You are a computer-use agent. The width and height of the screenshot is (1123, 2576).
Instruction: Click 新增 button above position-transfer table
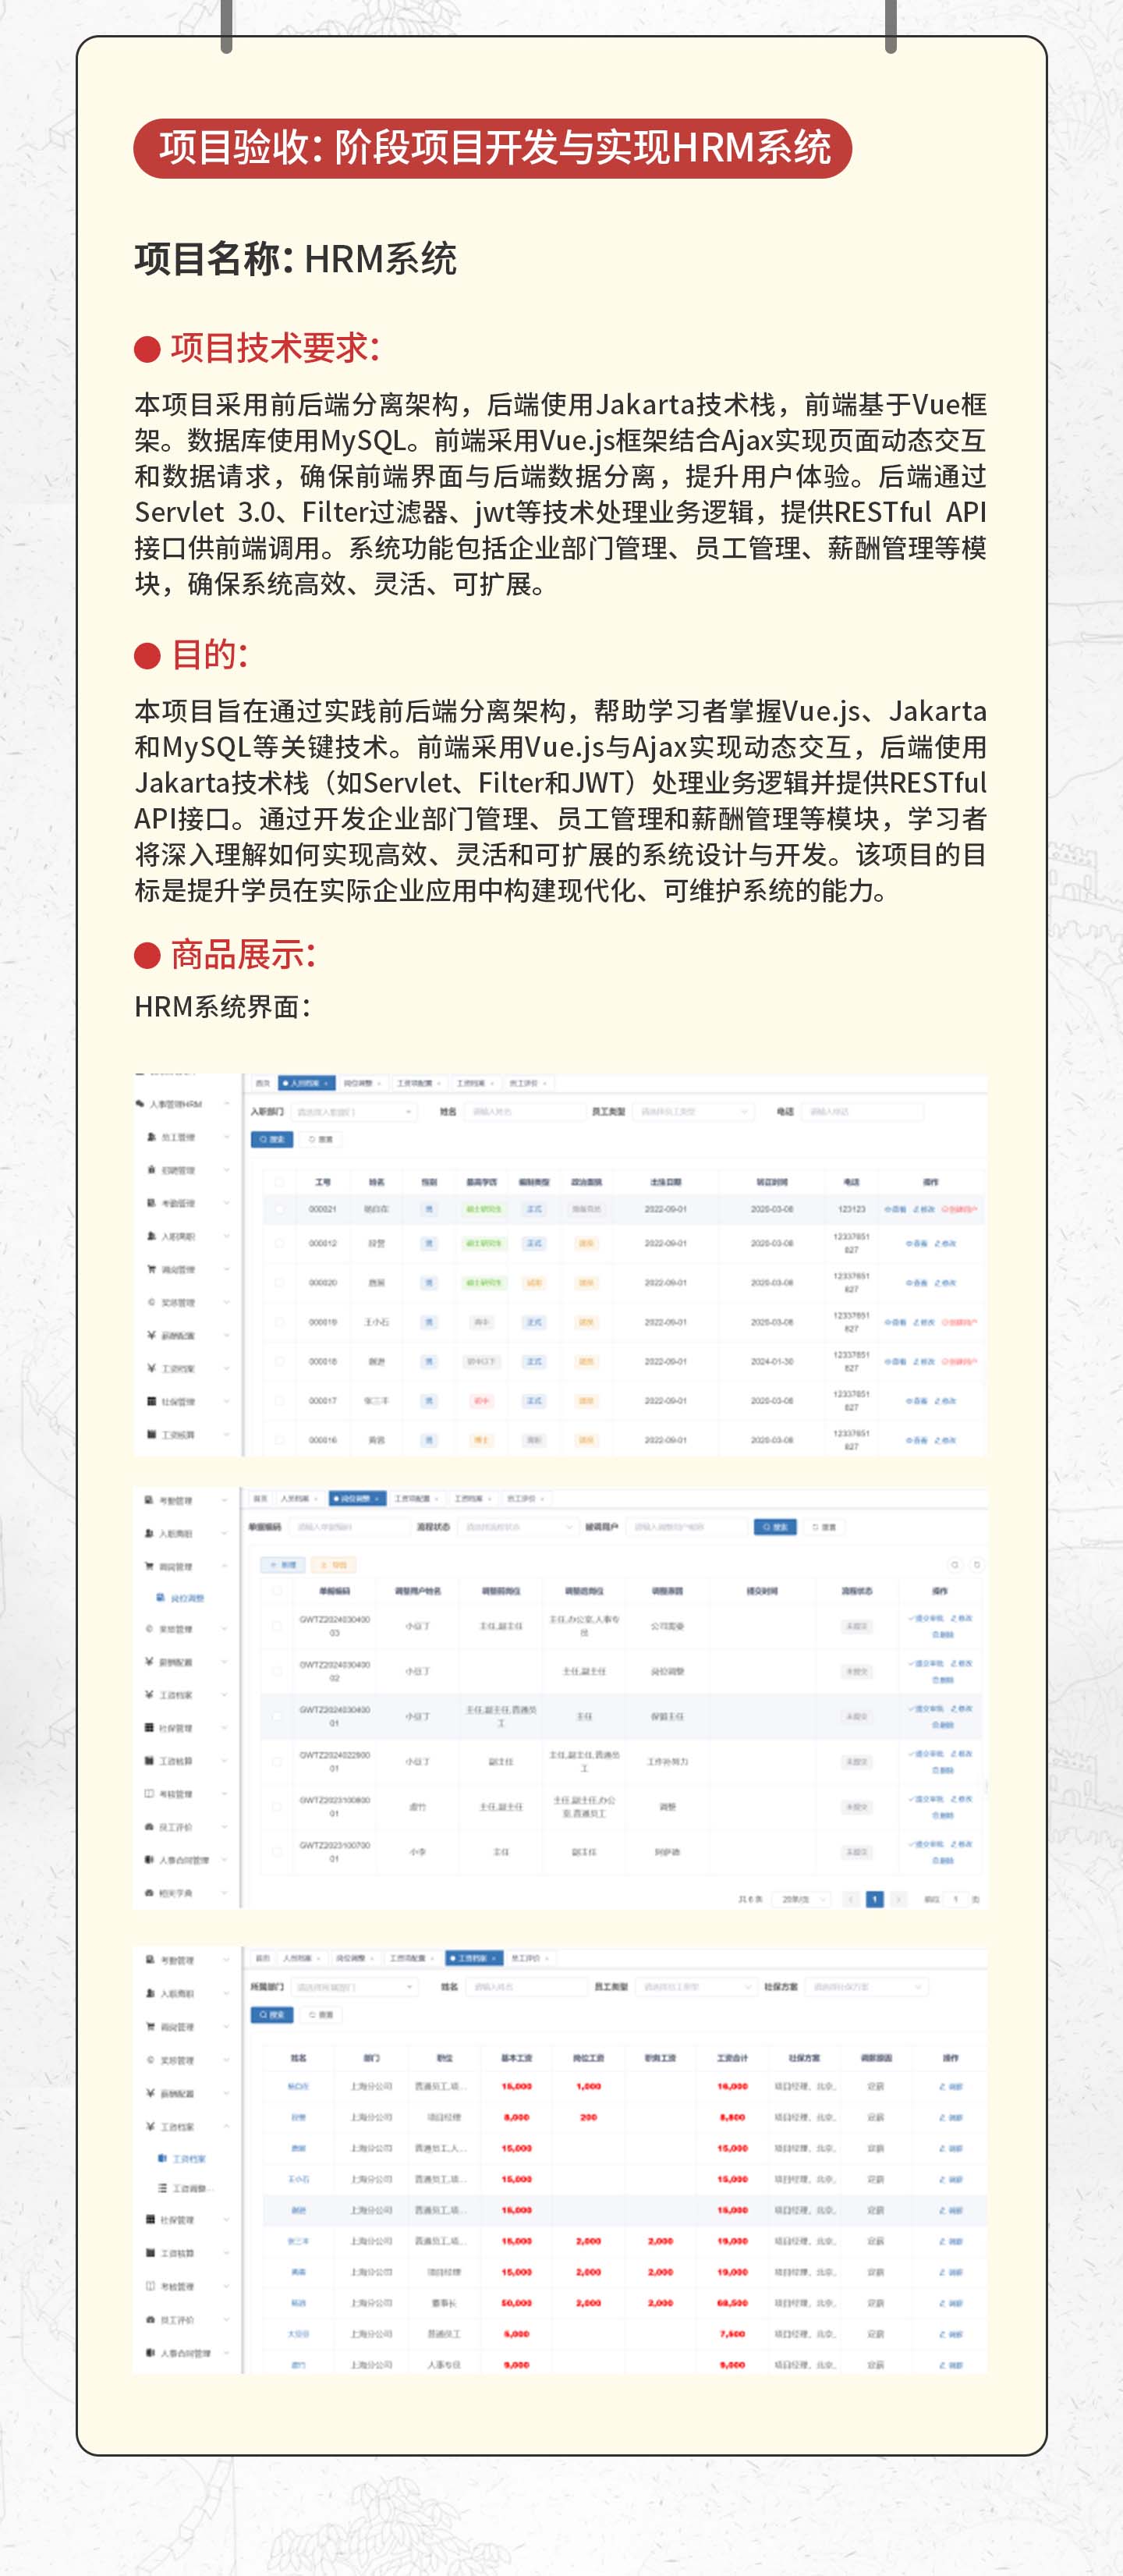coord(283,1565)
